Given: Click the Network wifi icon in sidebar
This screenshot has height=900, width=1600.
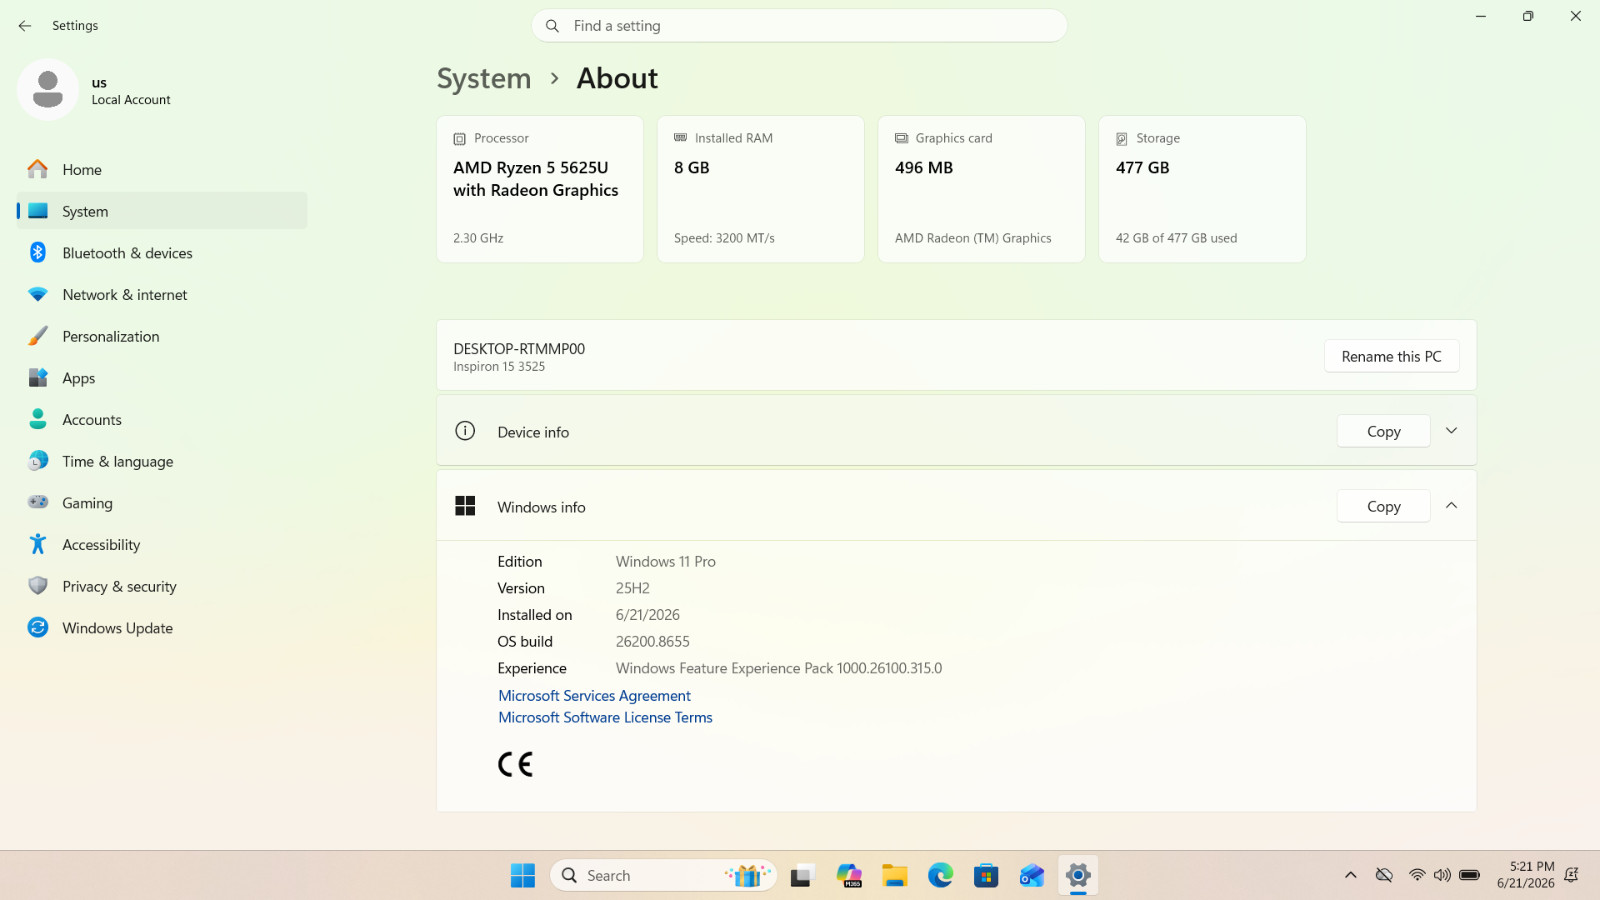Looking at the screenshot, I should coord(38,295).
